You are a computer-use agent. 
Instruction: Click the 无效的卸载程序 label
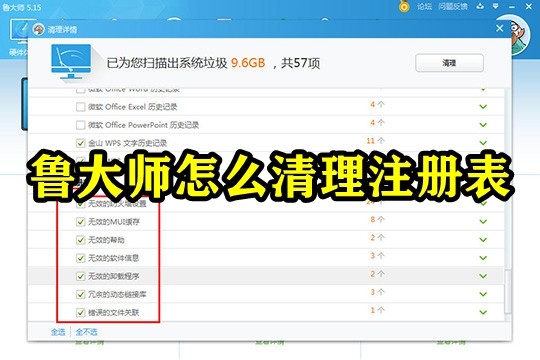click(x=114, y=276)
